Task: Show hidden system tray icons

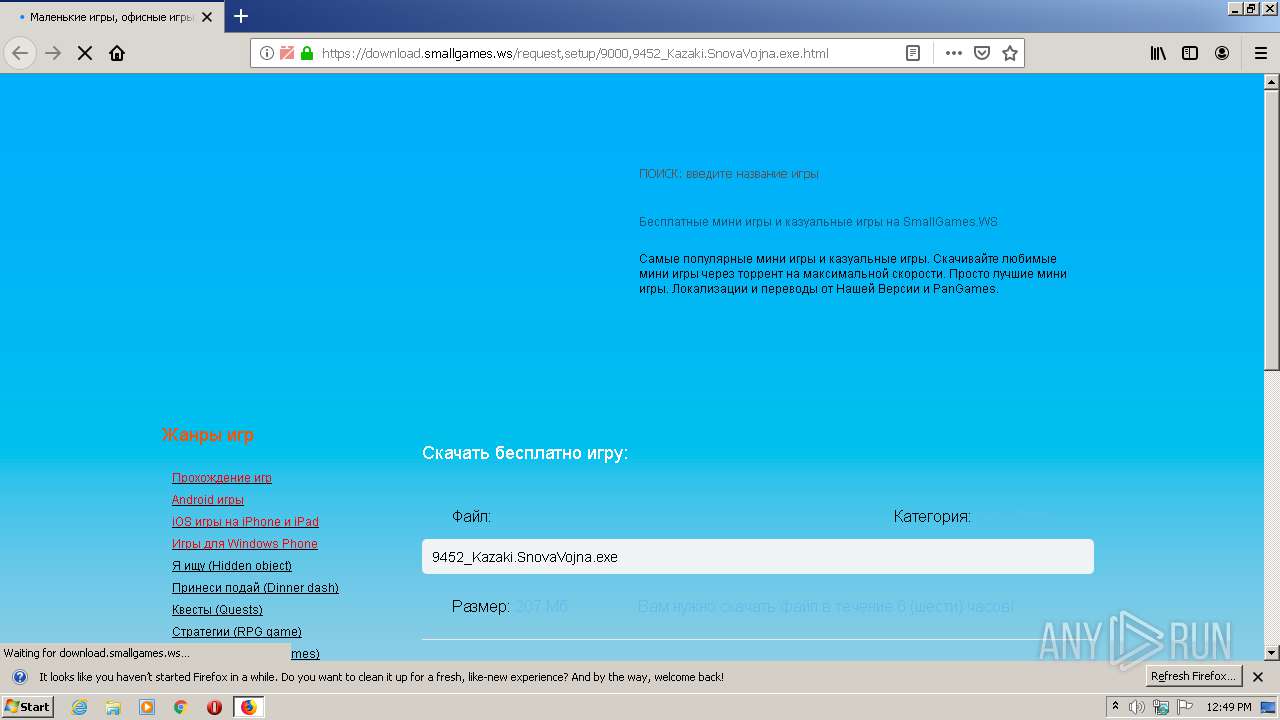Action: [x=1116, y=706]
